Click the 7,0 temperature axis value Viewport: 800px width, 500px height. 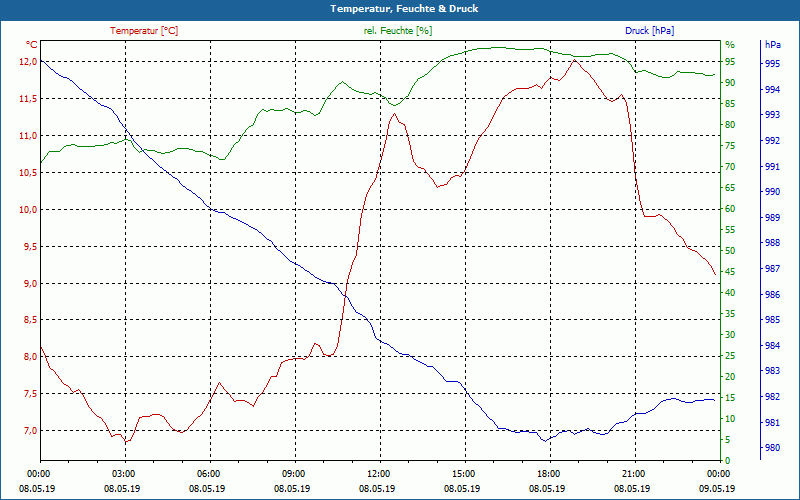[30, 431]
